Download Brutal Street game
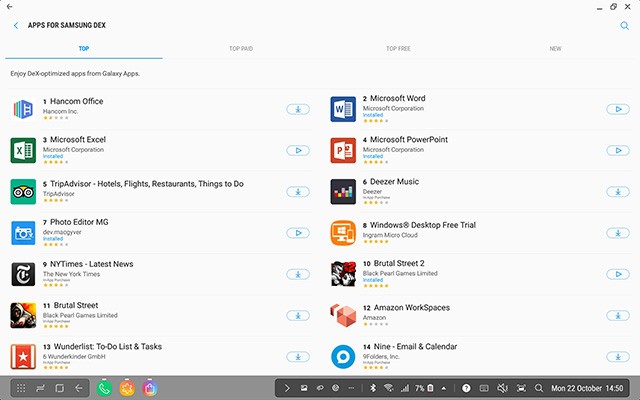 click(x=298, y=316)
